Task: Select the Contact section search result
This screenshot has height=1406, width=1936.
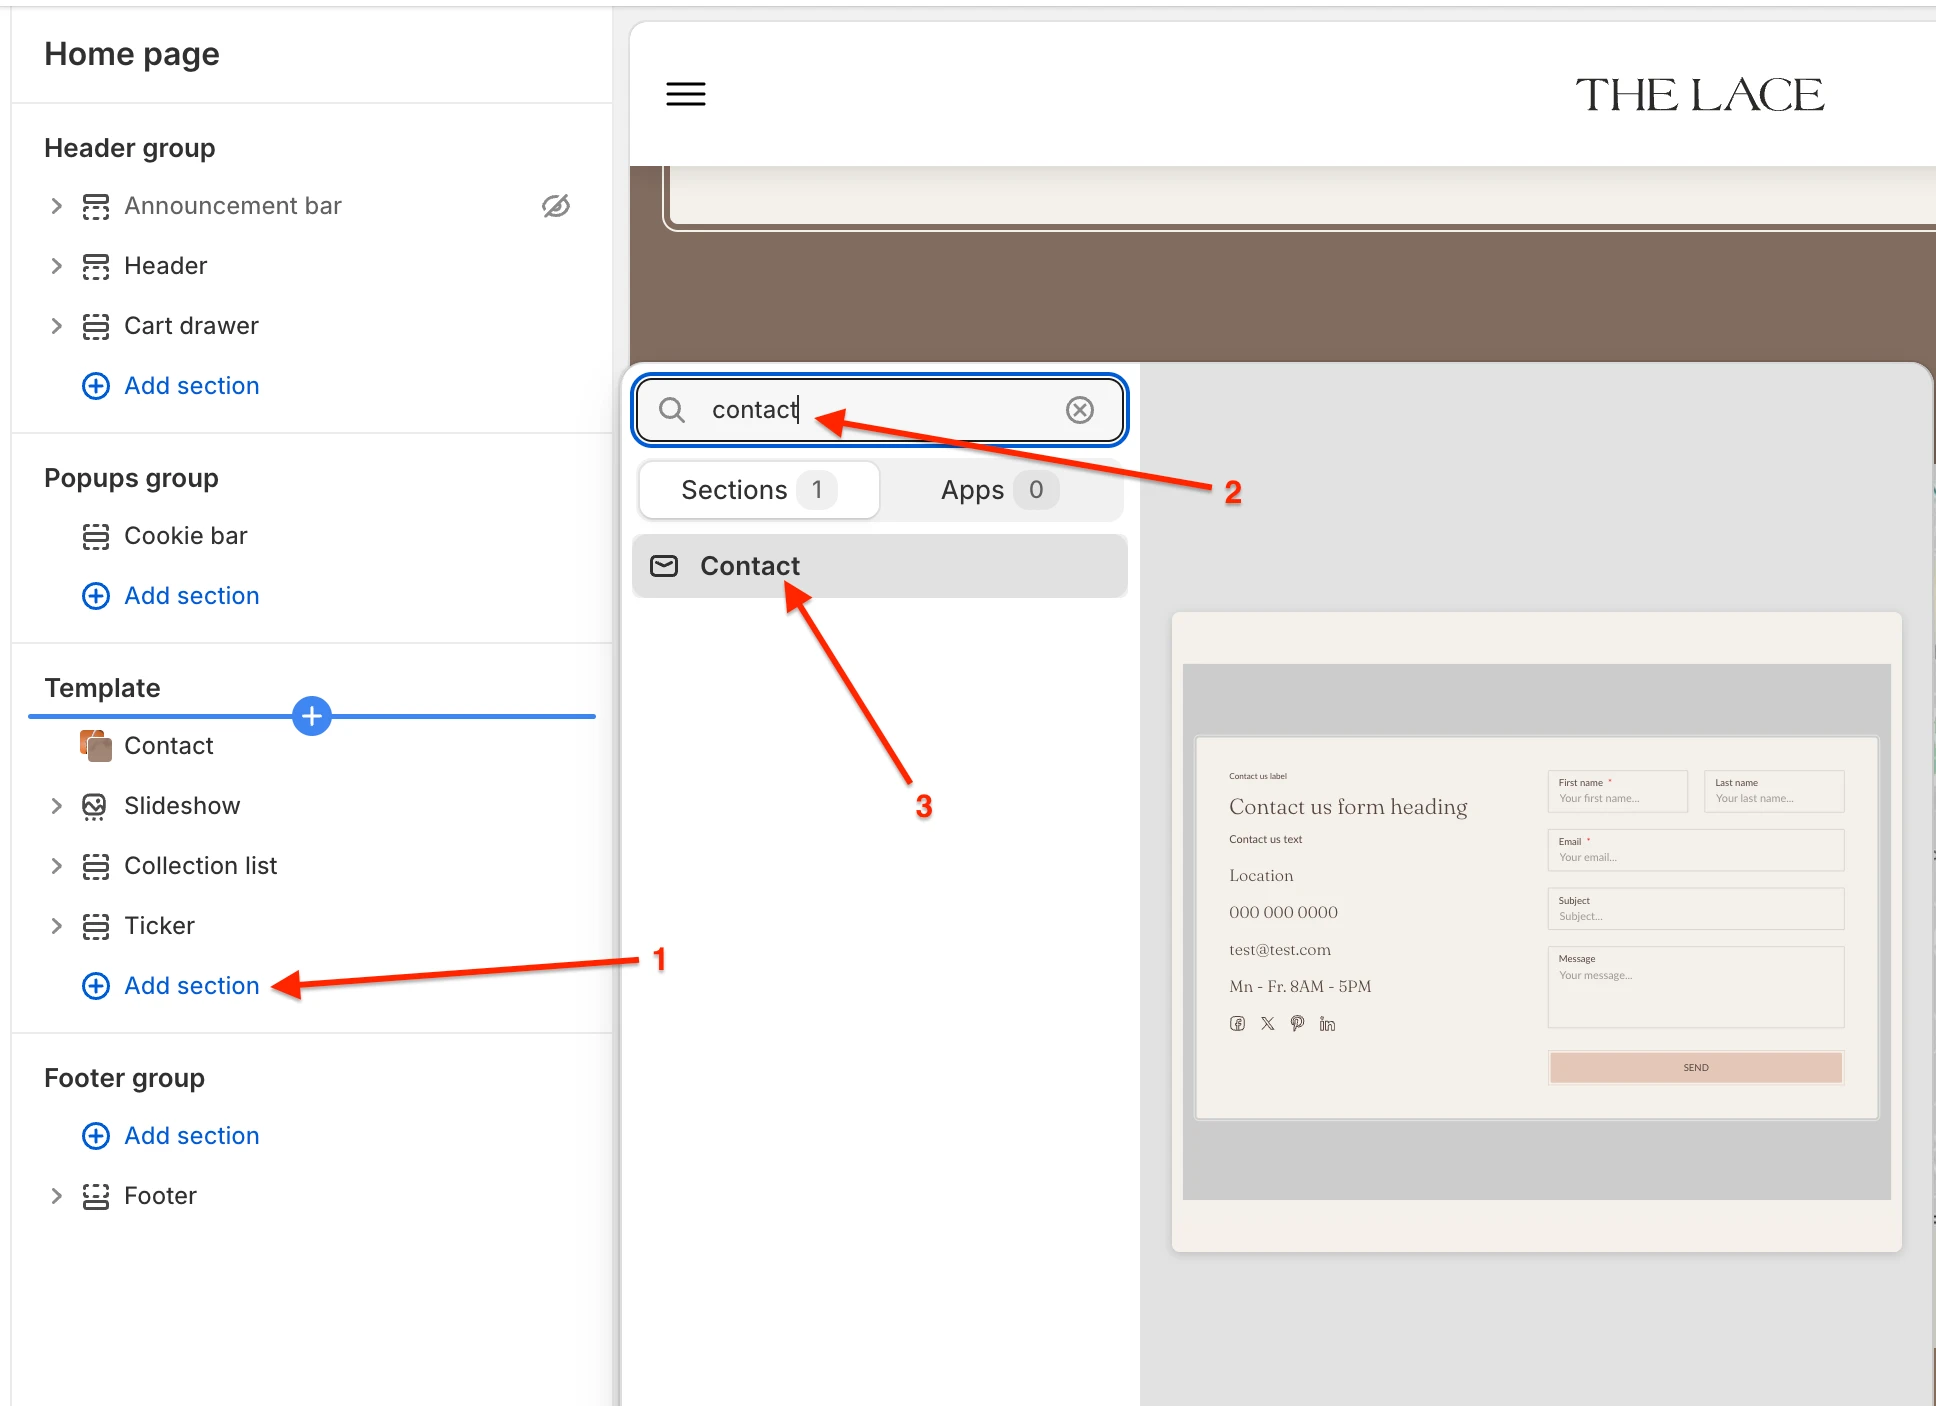Action: pos(880,566)
